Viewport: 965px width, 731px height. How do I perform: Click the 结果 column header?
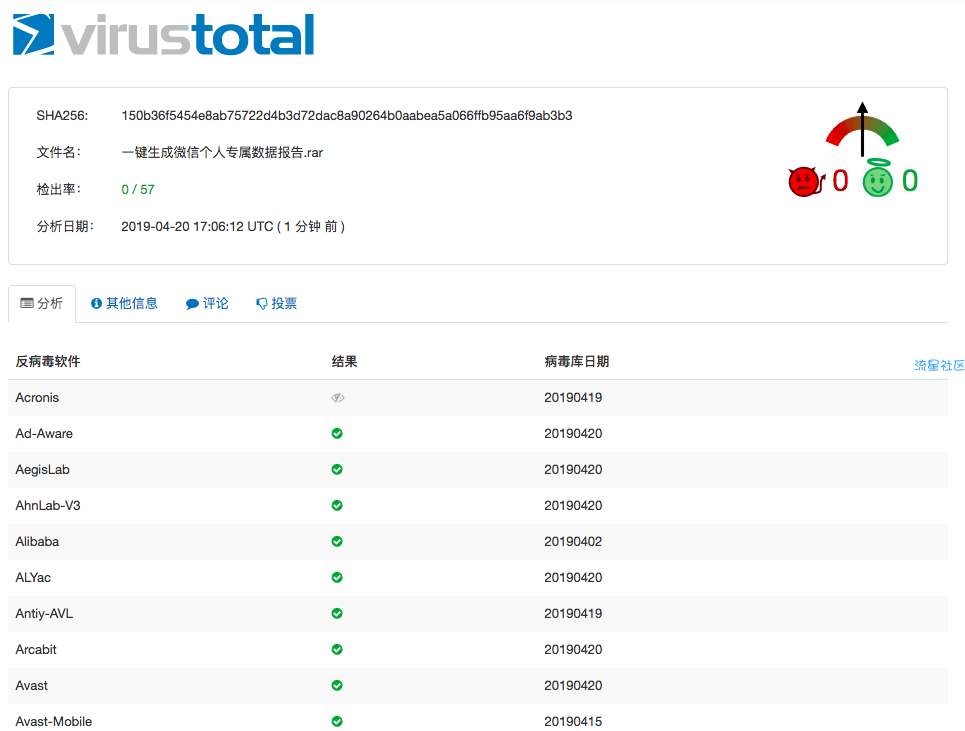tap(345, 362)
